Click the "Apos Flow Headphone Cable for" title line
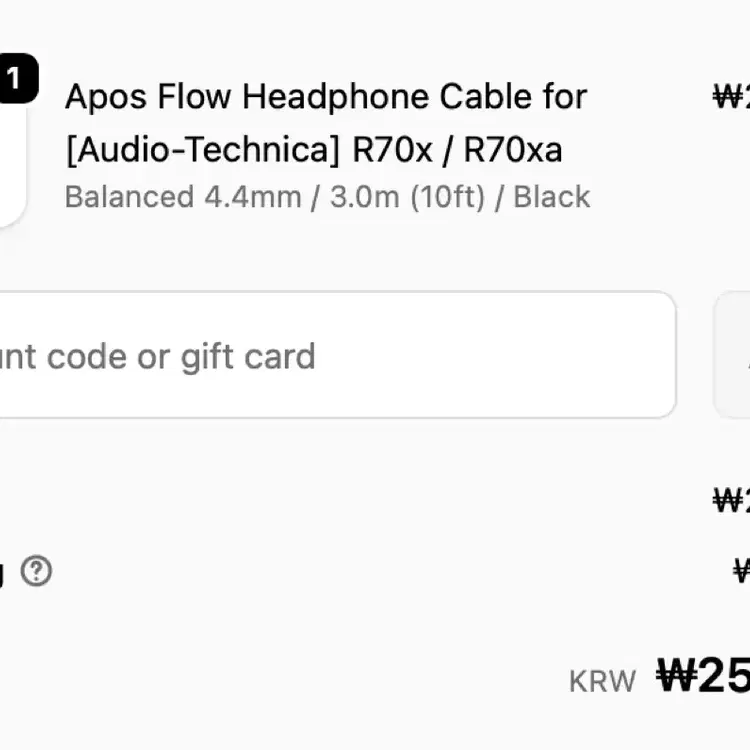This screenshot has width=750, height=750. [326, 97]
